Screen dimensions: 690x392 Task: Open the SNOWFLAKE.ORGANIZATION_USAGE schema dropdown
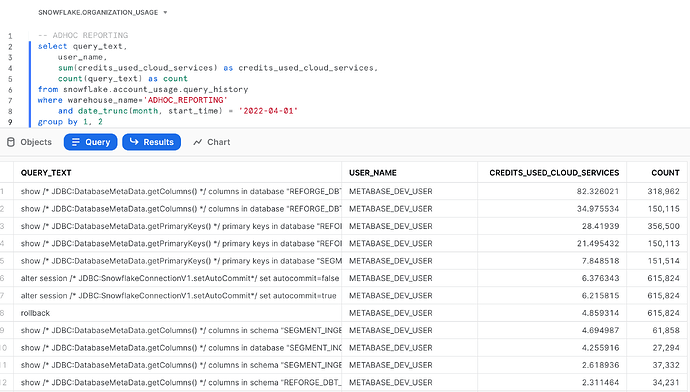click(103, 12)
